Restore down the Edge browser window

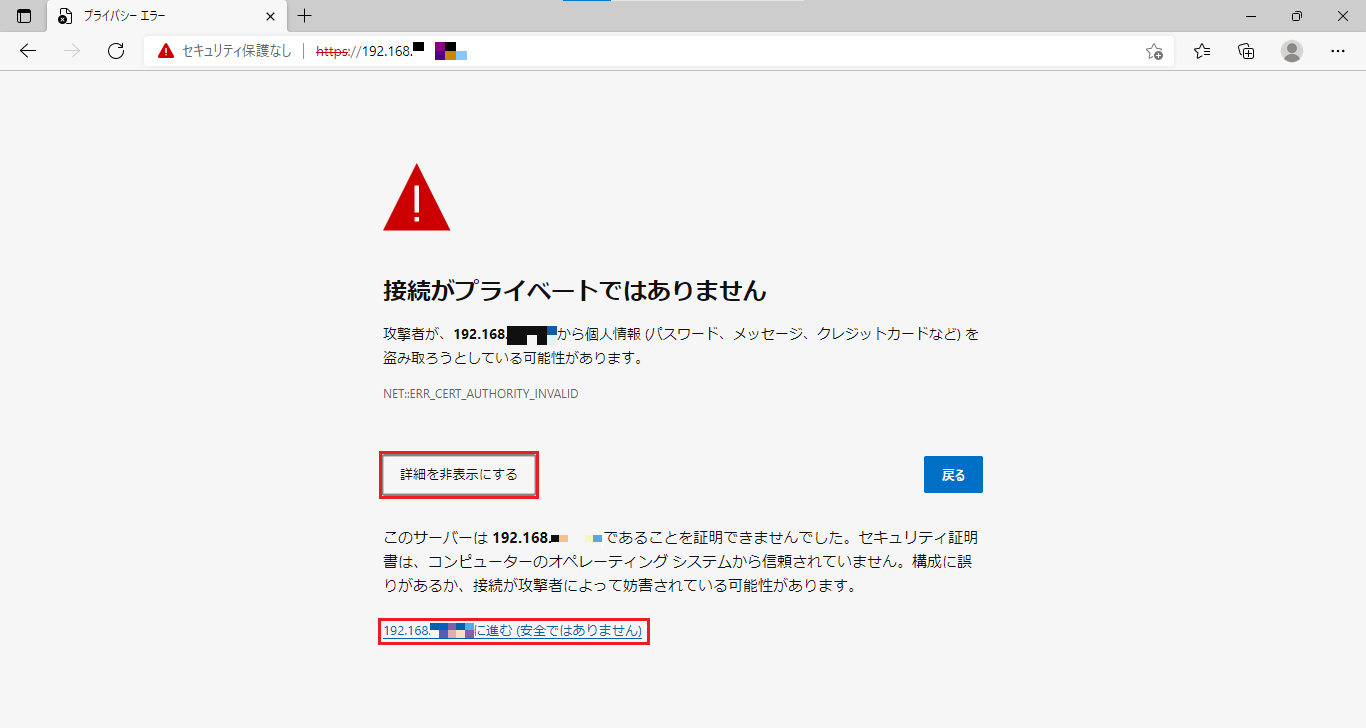click(1297, 16)
